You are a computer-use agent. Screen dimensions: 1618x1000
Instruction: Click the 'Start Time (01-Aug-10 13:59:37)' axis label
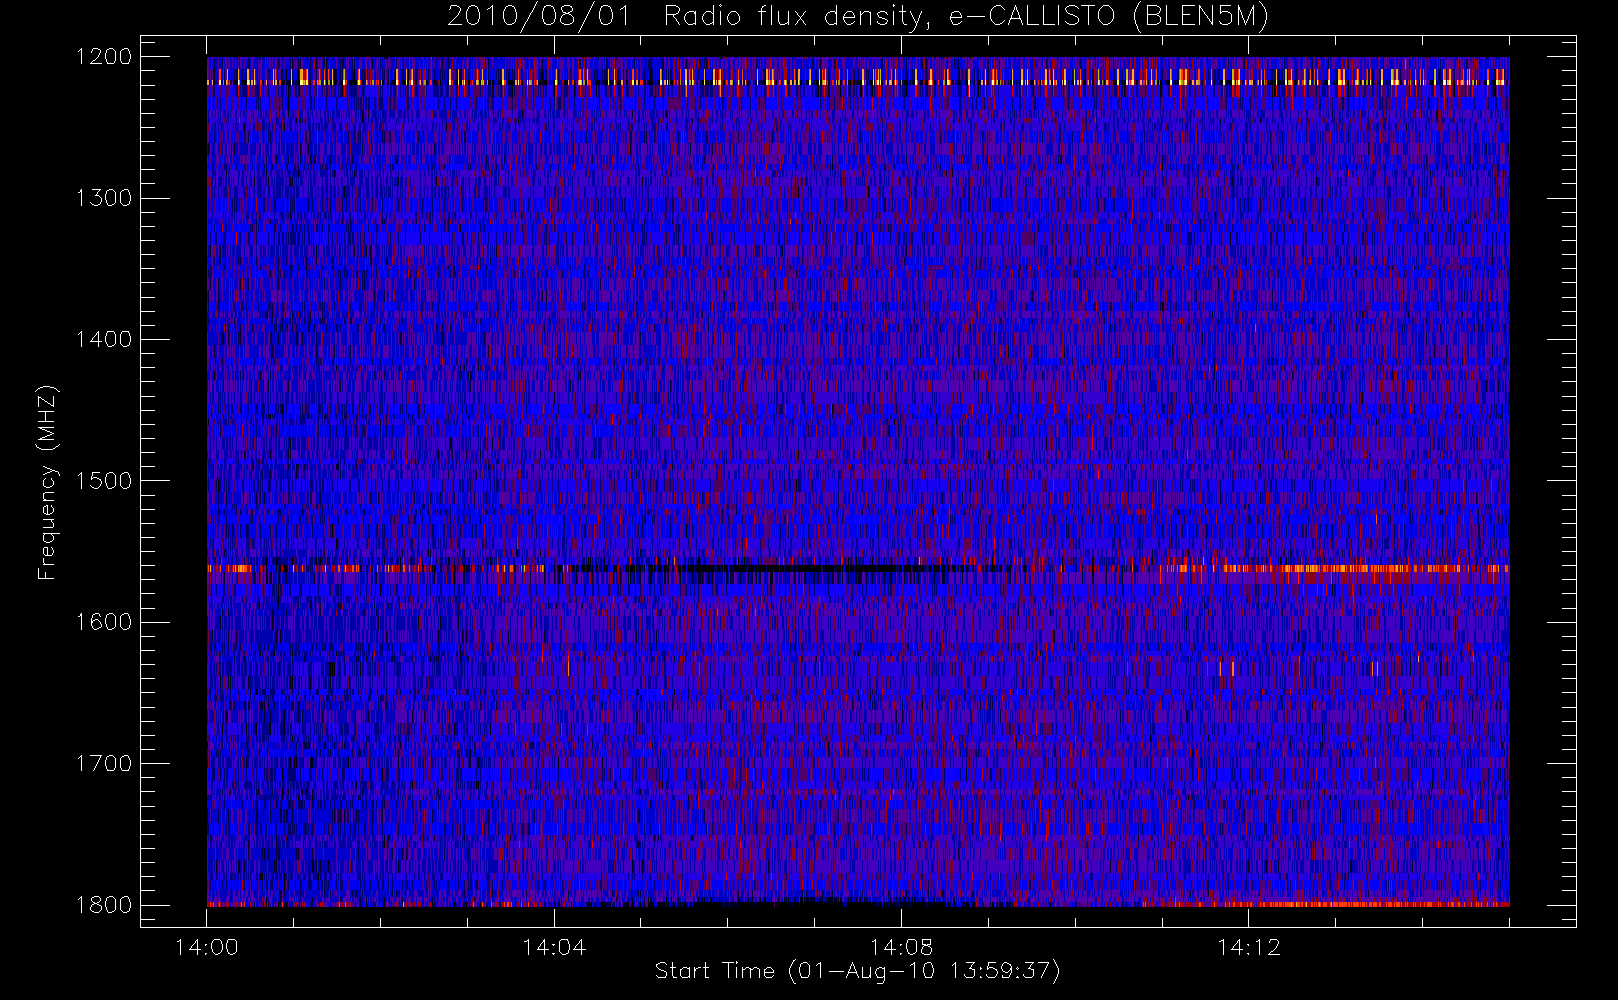pyautogui.click(x=857, y=971)
